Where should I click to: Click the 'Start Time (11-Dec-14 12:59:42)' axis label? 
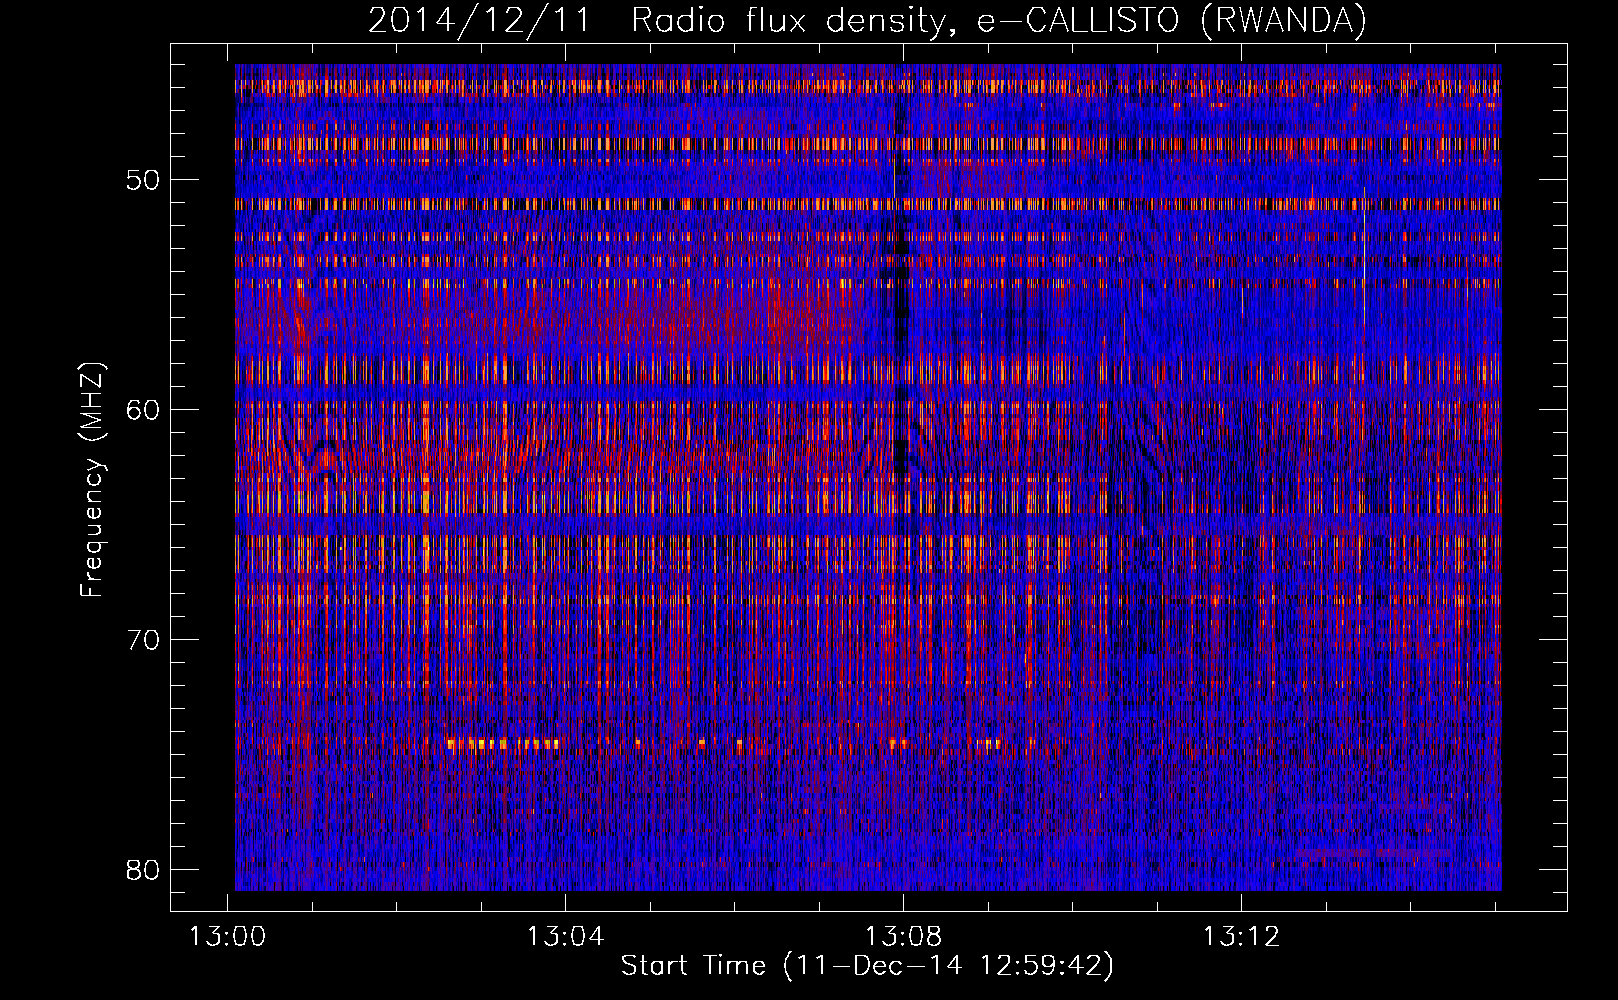pos(867,966)
